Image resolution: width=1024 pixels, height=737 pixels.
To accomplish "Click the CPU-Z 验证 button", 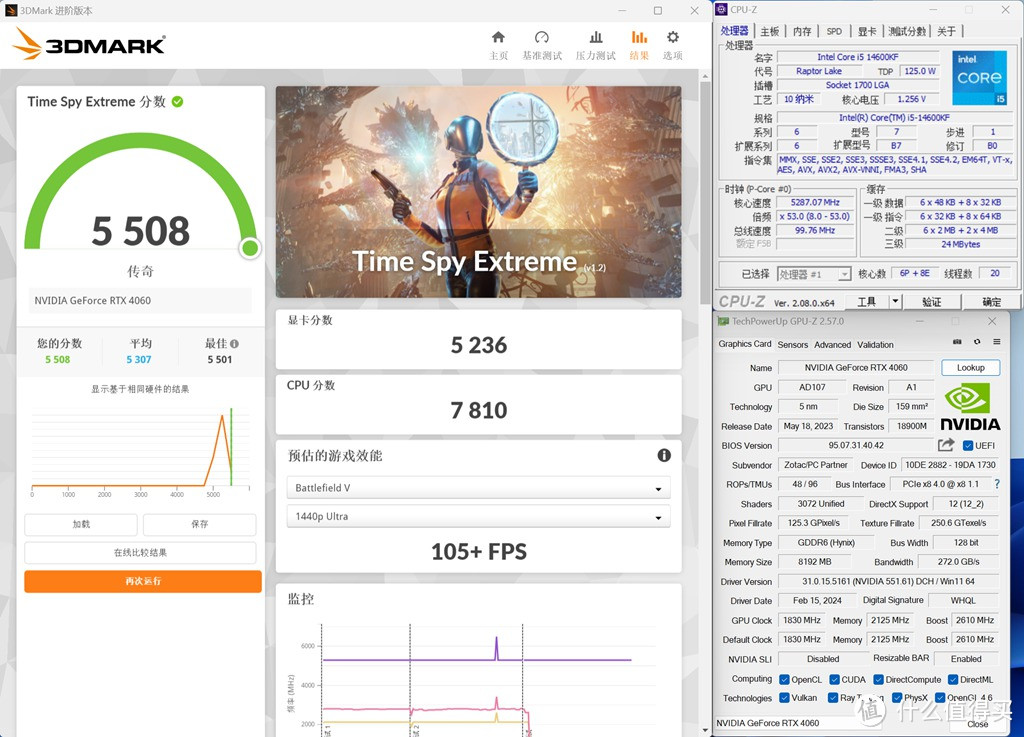I will tap(931, 302).
